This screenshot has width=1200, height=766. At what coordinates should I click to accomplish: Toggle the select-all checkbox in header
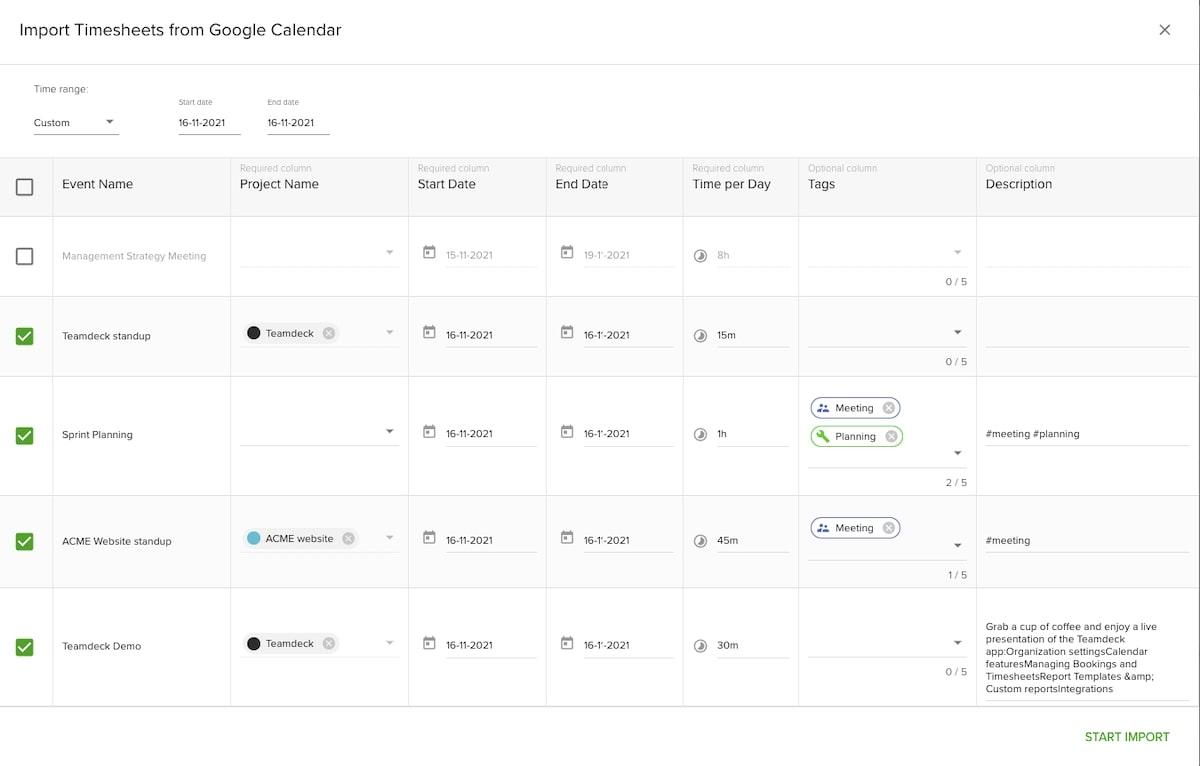pyautogui.click(x=25, y=187)
